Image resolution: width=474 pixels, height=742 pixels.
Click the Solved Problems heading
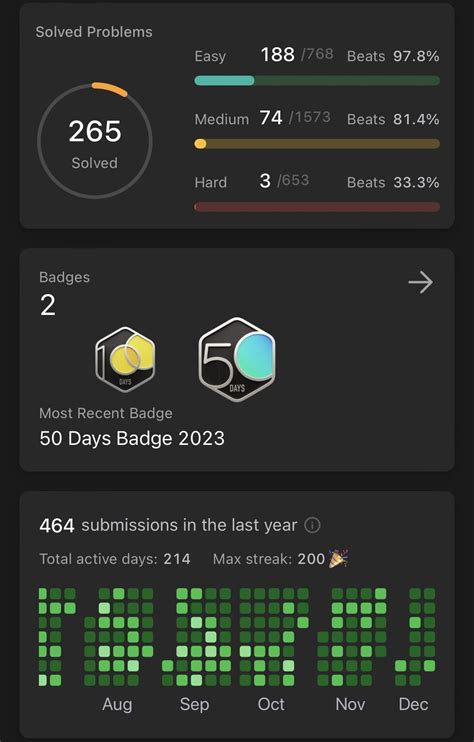[x=94, y=32]
